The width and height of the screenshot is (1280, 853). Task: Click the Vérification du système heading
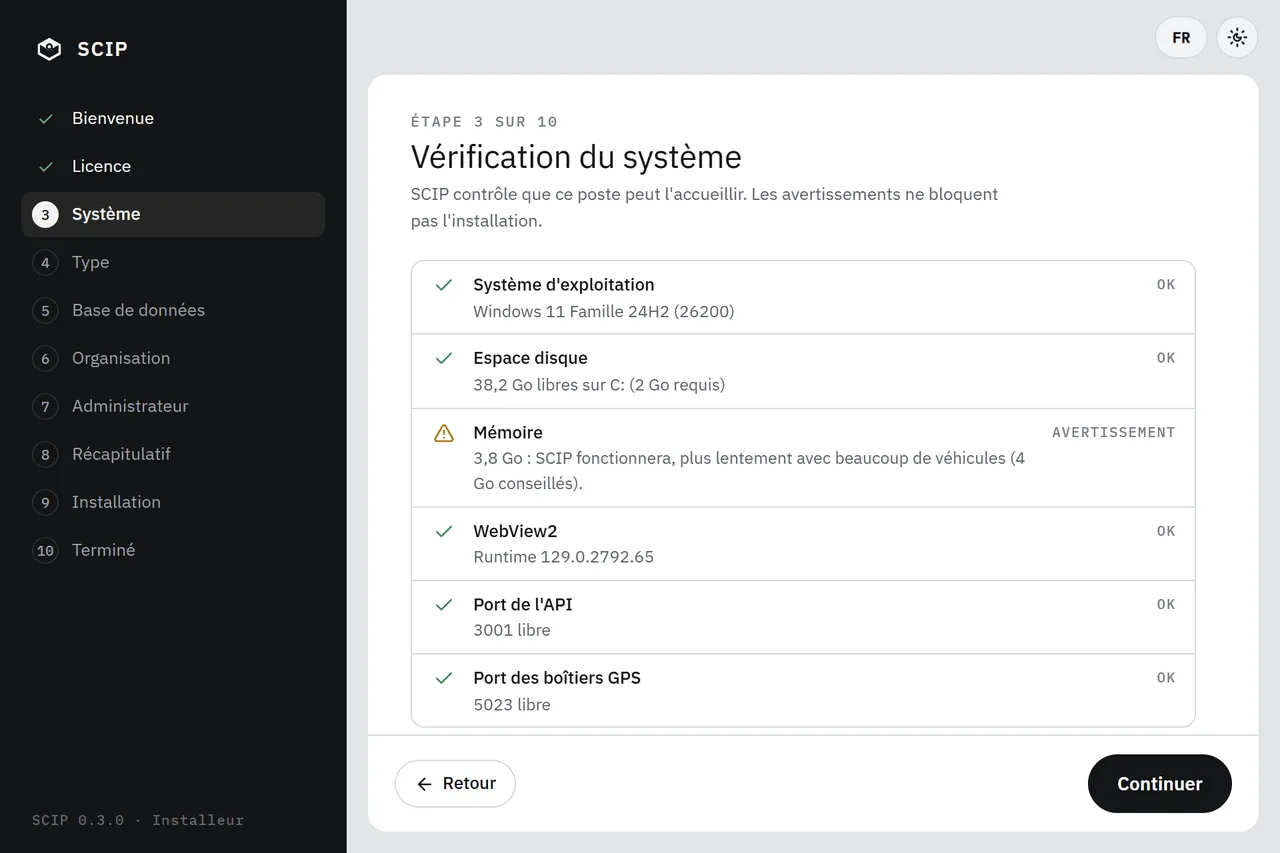click(x=576, y=157)
